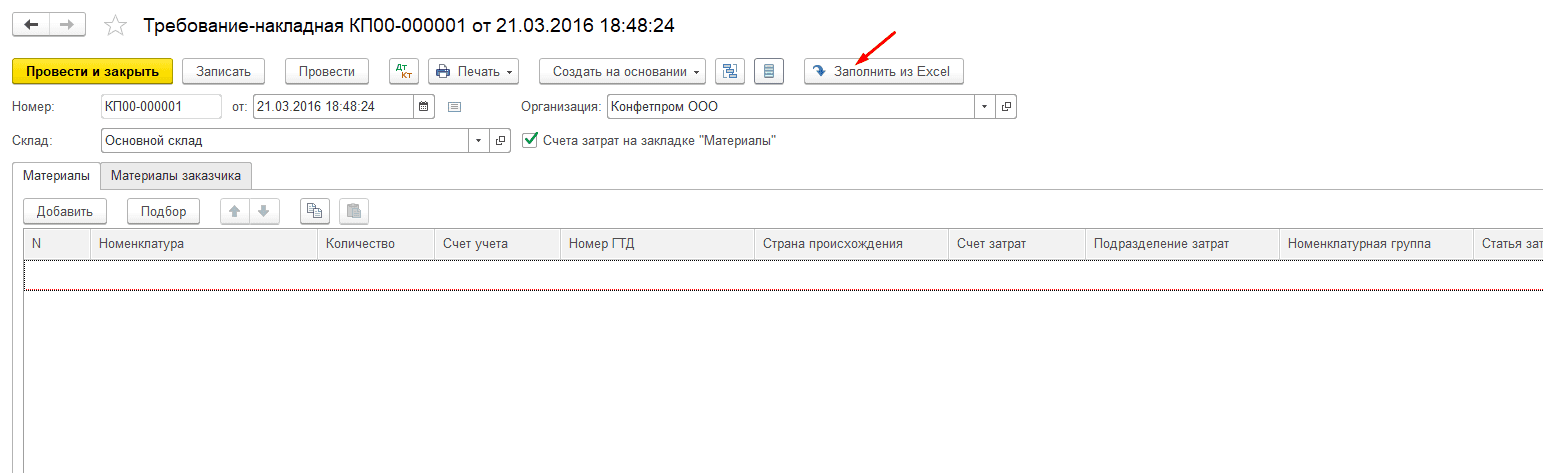Click the Счет затрат column header
The height and width of the screenshot is (473, 1543).
pyautogui.click(x=1017, y=243)
